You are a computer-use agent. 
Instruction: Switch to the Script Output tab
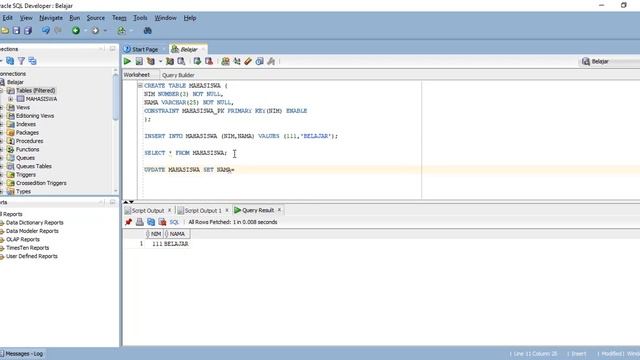coord(147,211)
